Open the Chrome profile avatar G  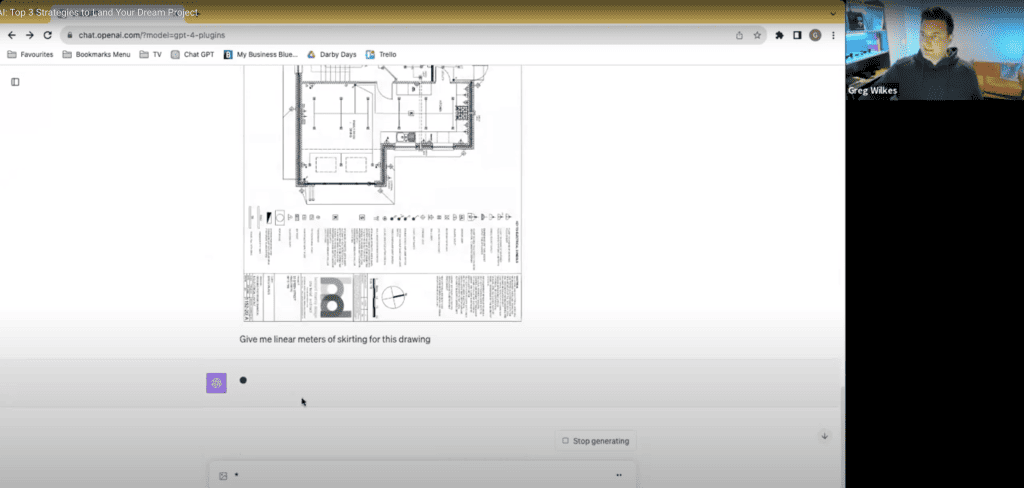point(815,35)
